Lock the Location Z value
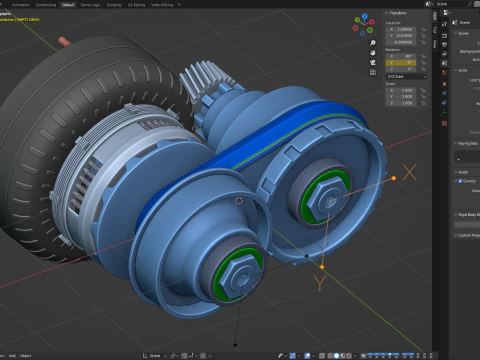The width and height of the screenshot is (480, 360). [x=423, y=42]
